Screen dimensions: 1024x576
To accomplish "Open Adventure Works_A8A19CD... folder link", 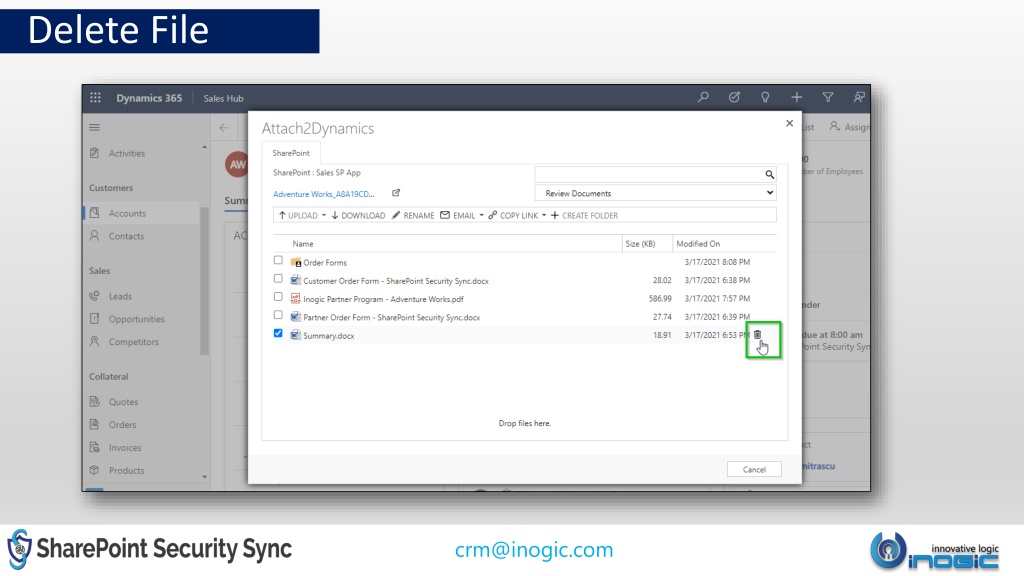I will (x=324, y=194).
